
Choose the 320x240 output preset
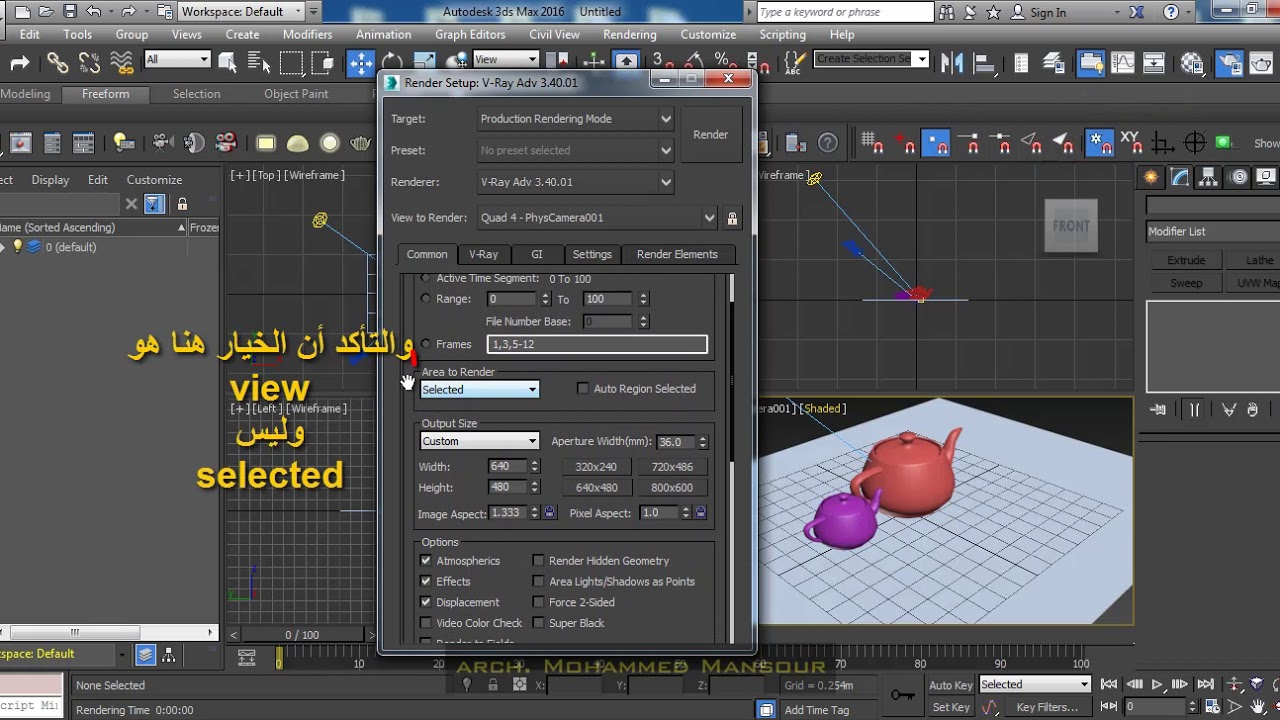[596, 467]
